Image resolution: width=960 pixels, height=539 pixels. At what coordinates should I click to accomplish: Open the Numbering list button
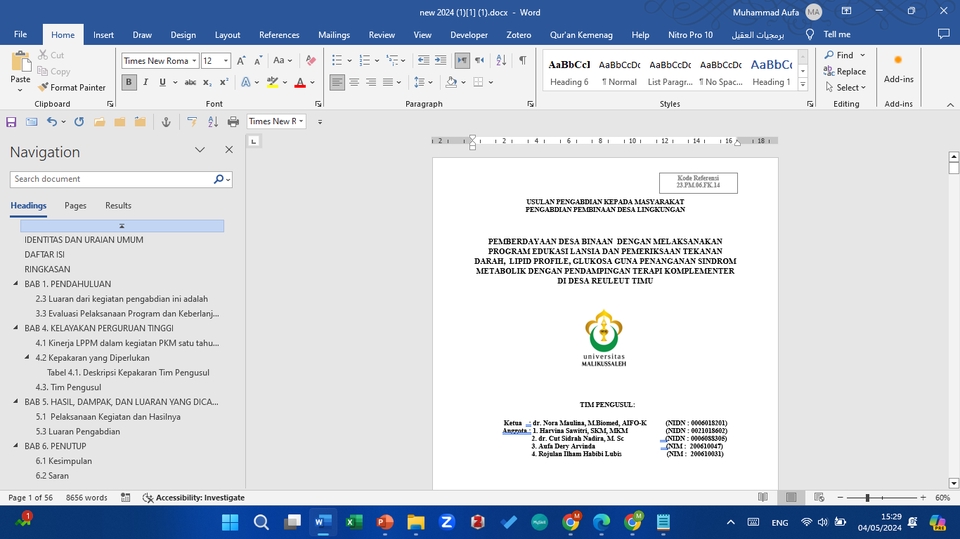tap(365, 60)
